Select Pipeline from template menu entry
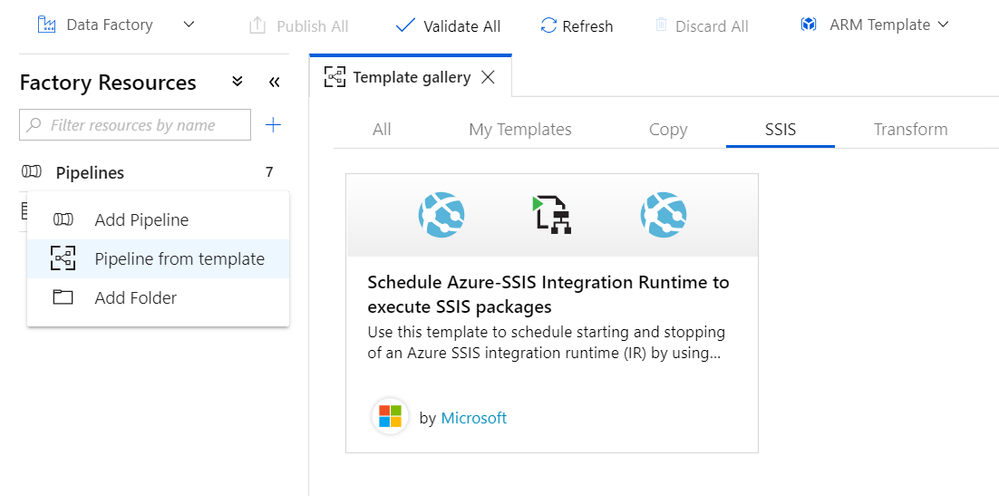The image size is (999, 496). (179, 259)
